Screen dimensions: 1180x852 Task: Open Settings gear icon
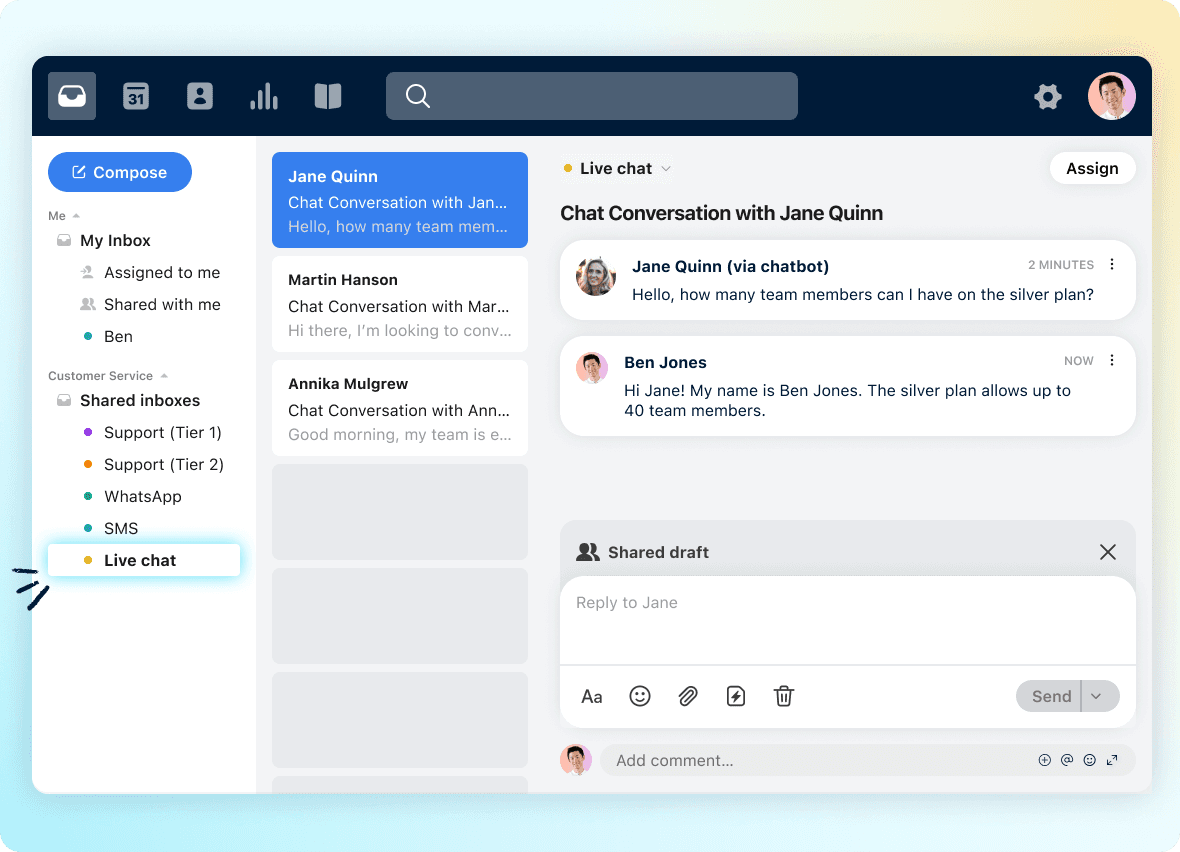tap(1048, 96)
